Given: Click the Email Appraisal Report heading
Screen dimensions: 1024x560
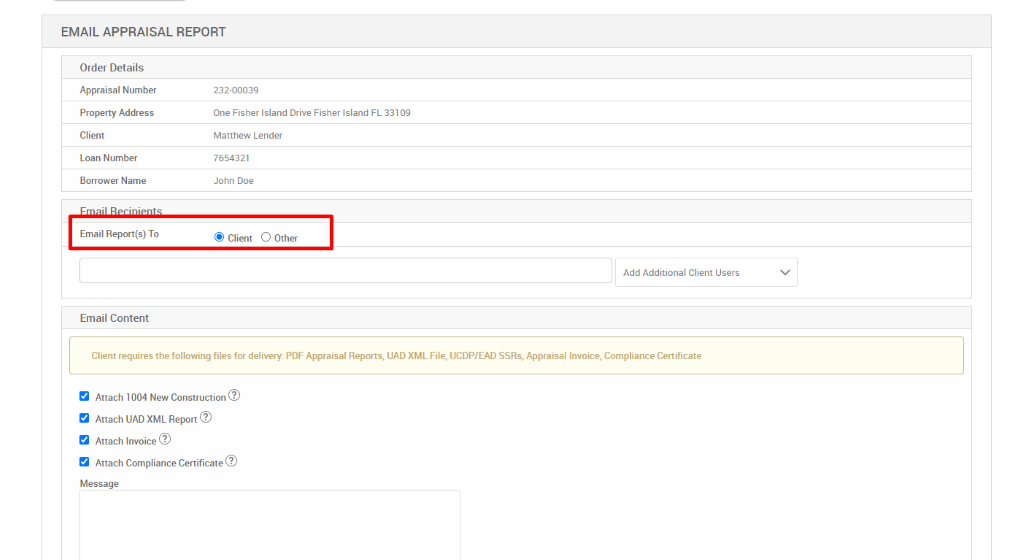Looking at the screenshot, I should tap(144, 32).
